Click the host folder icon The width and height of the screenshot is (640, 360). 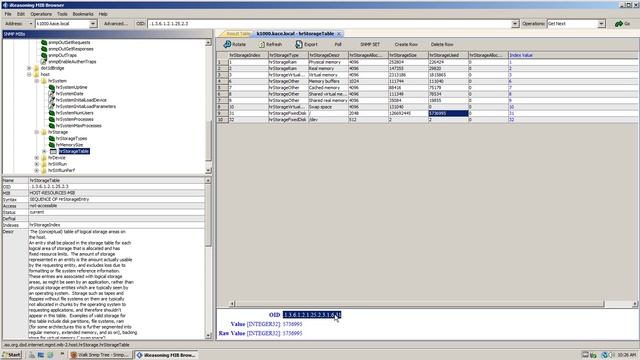click(x=37, y=75)
